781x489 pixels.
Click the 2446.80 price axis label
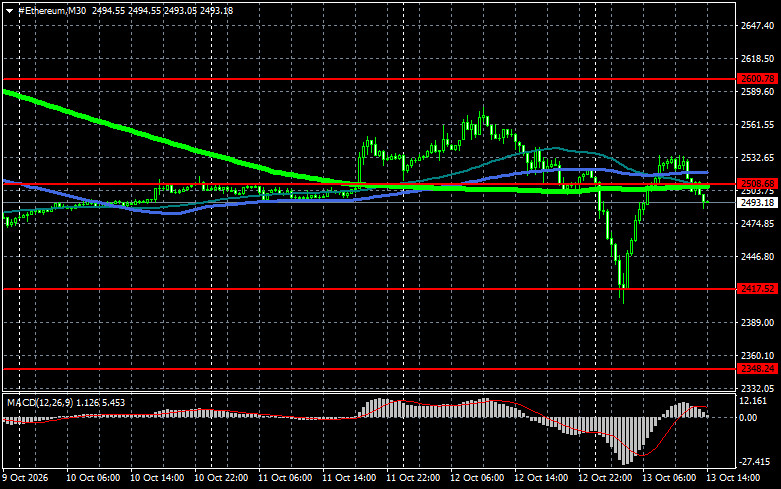(758, 257)
